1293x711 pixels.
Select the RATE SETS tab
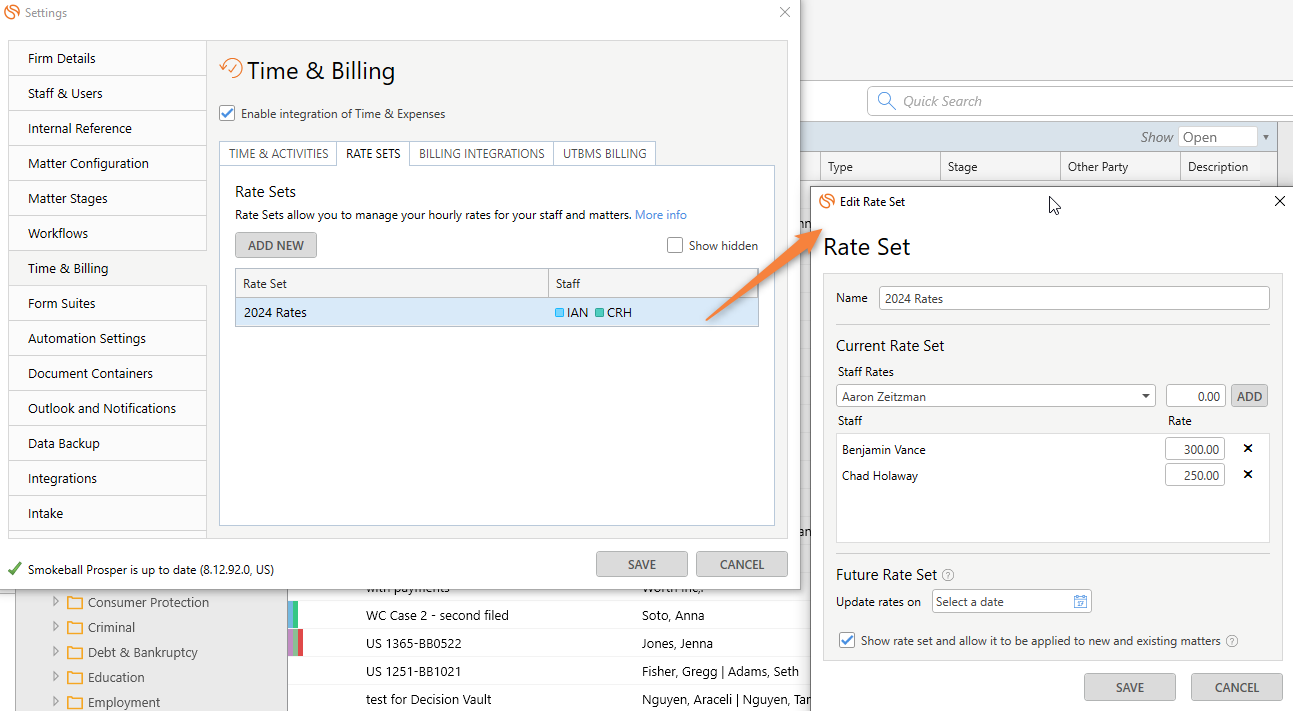tap(373, 154)
